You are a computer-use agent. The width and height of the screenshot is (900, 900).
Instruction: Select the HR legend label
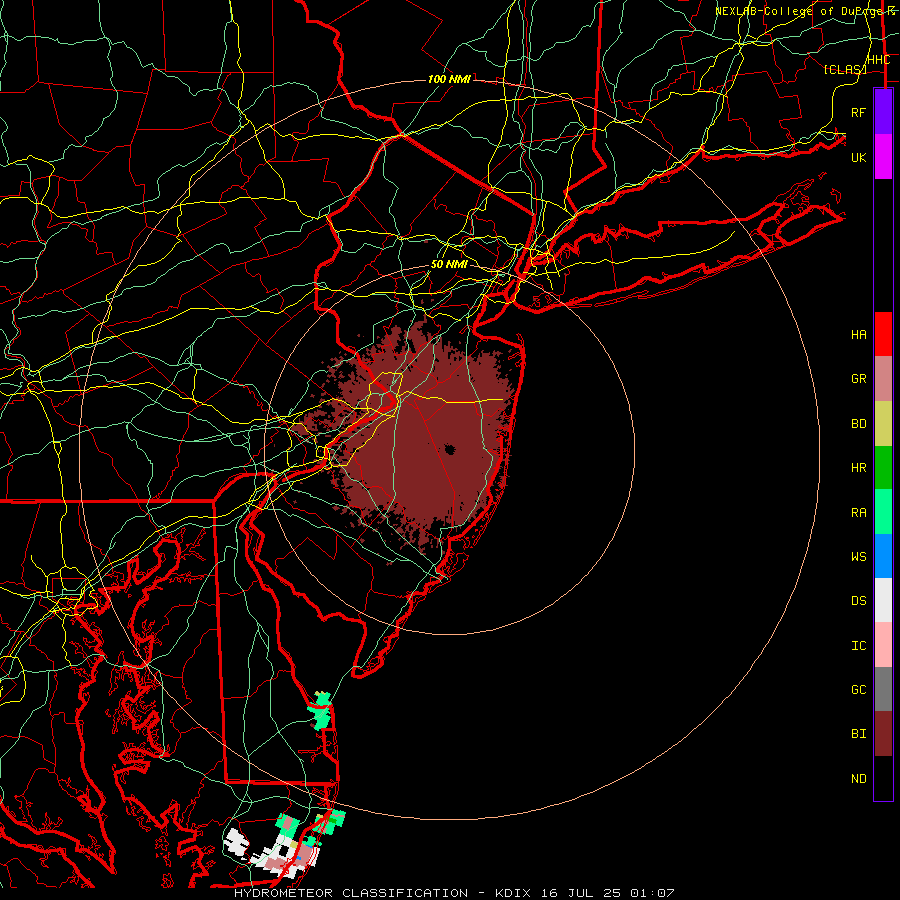858,468
